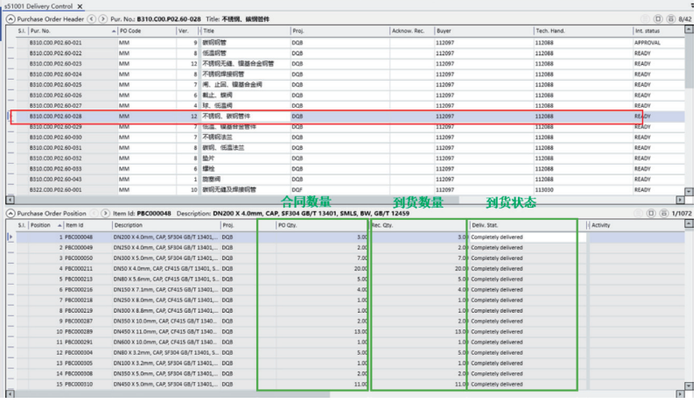Select purchase order B310.C00.P02.60-043
This screenshot has width=700, height=403.
(56, 179)
